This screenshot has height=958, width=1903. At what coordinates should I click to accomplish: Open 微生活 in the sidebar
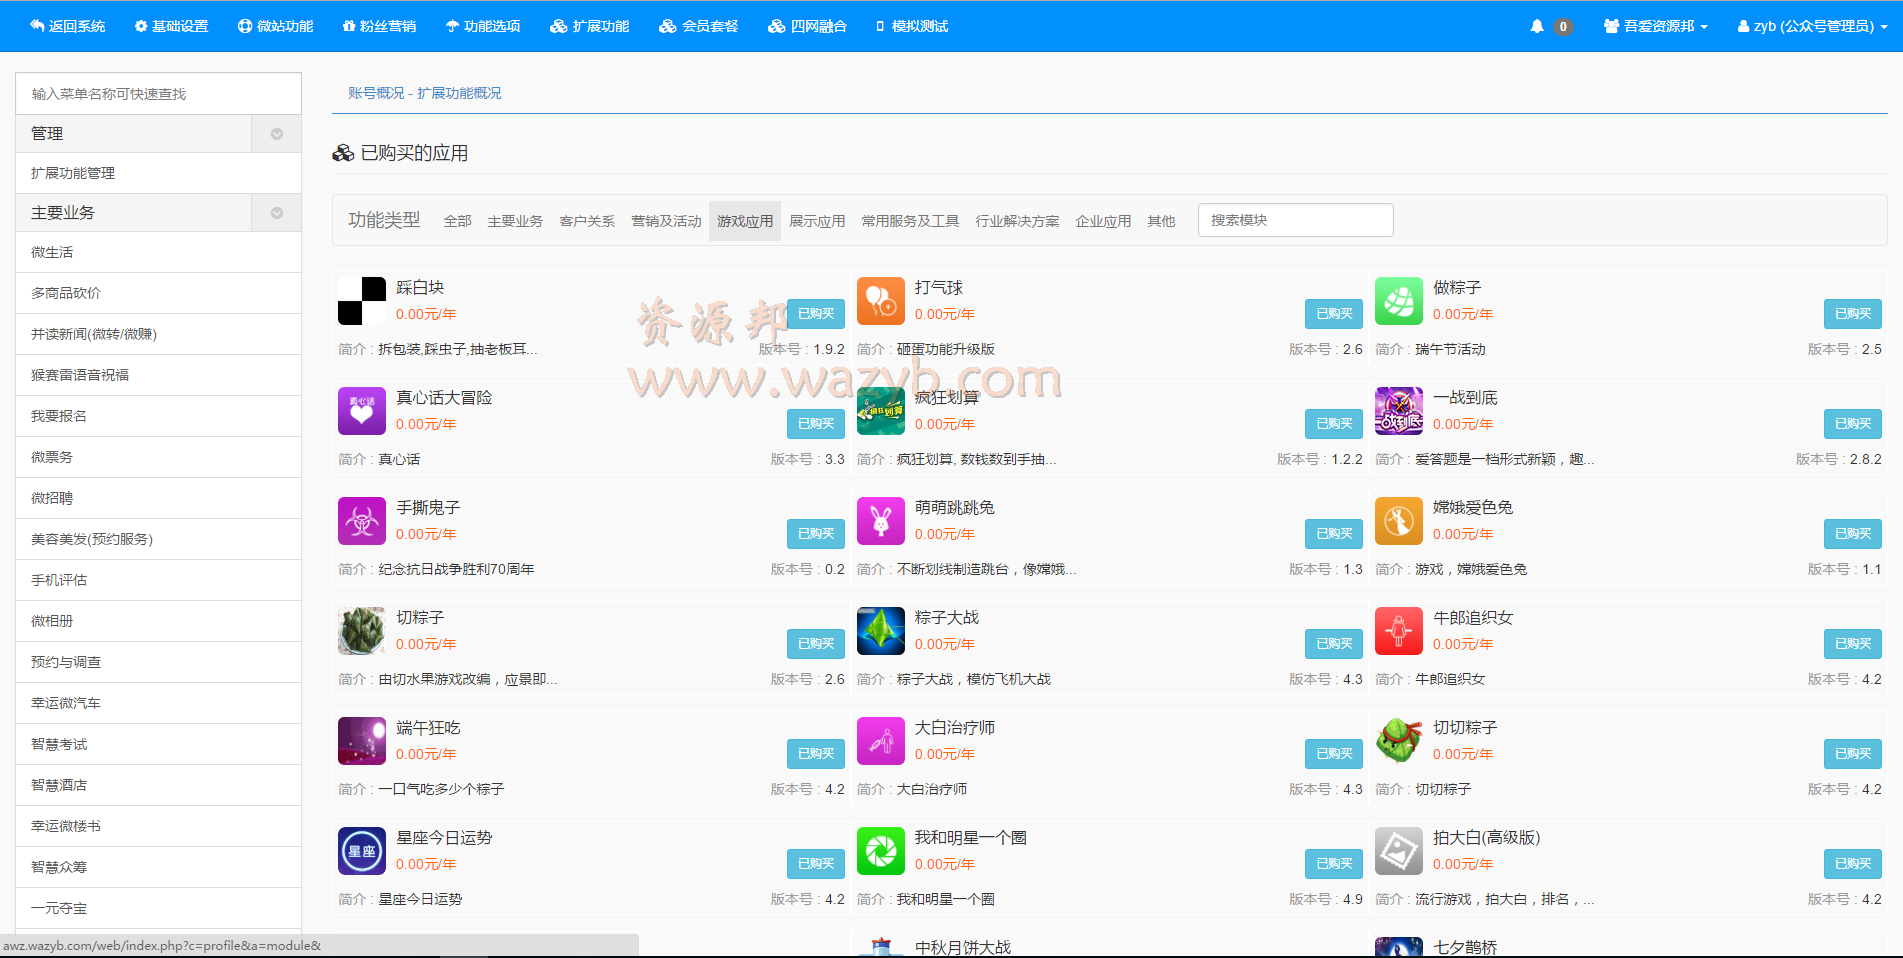pyautogui.click(x=158, y=252)
